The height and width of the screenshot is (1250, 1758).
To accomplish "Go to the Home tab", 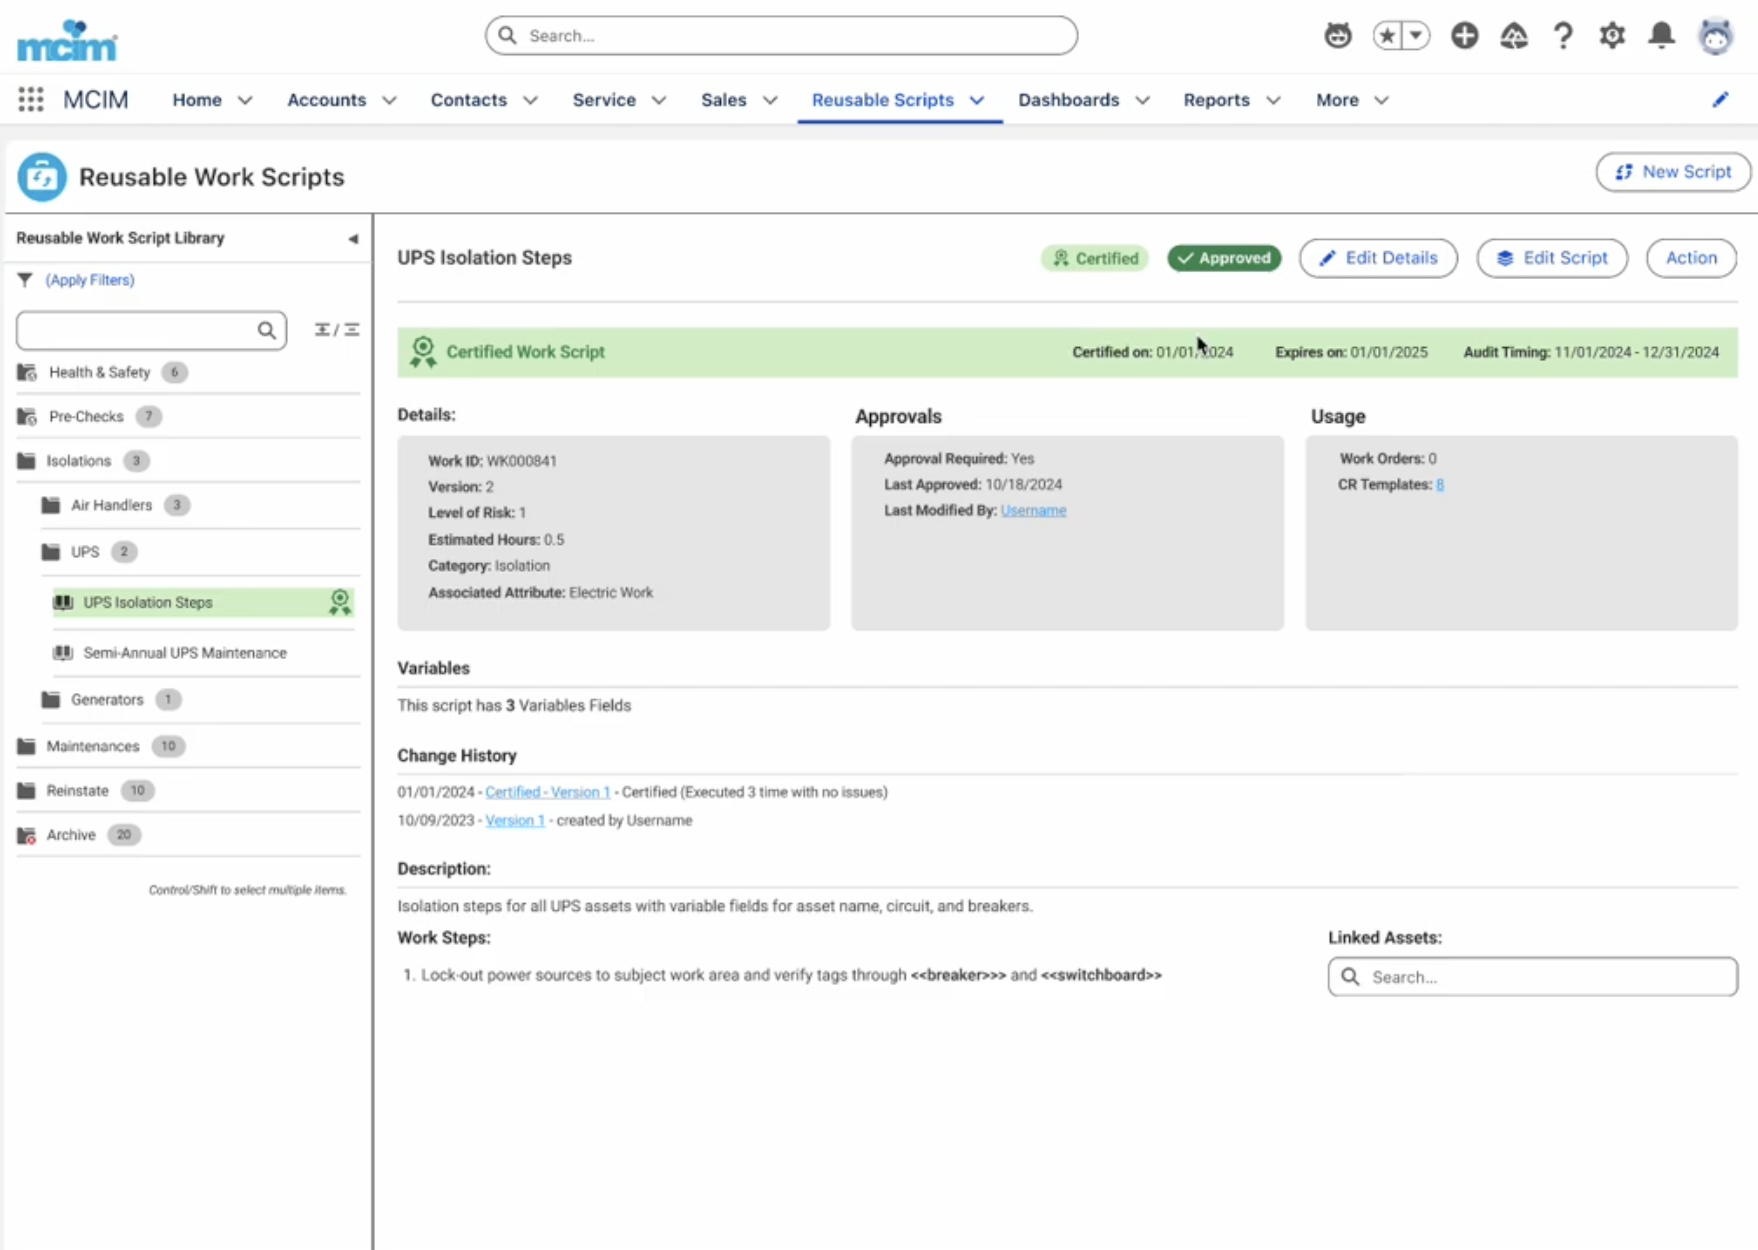I will click(x=197, y=100).
